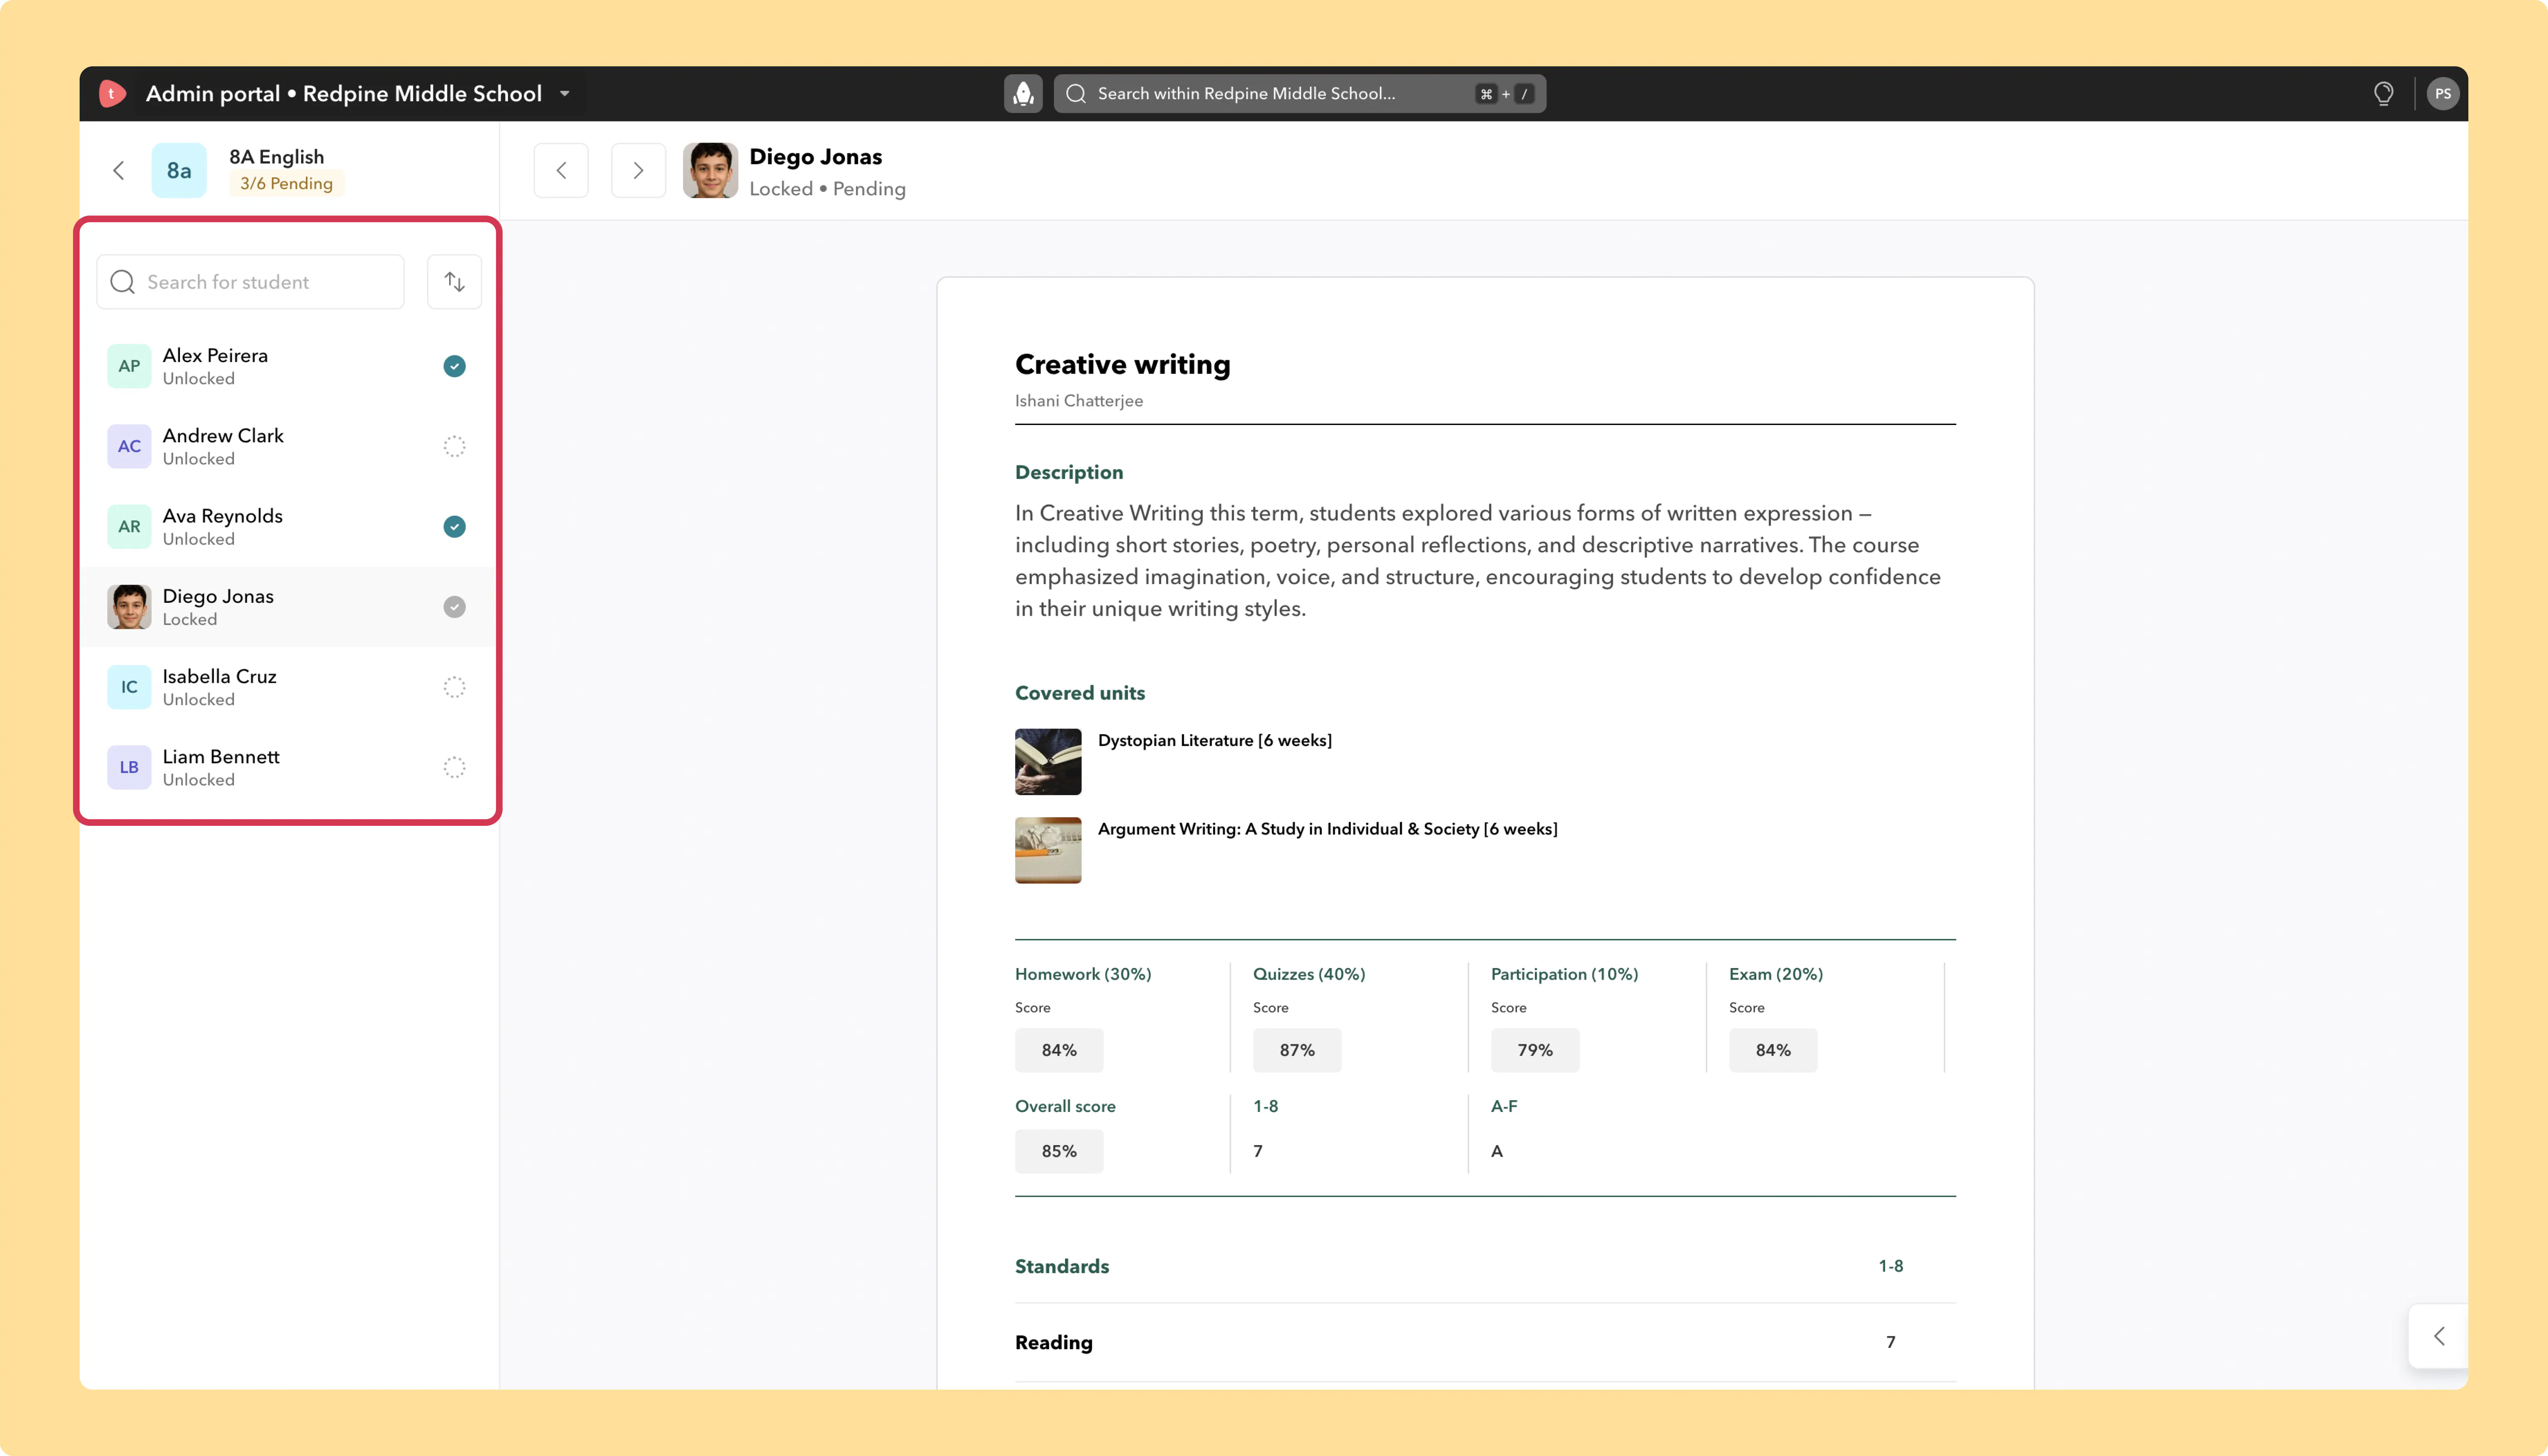Select Isabella Cruz in student list
Screen dimensions: 2548x1456
287,687
